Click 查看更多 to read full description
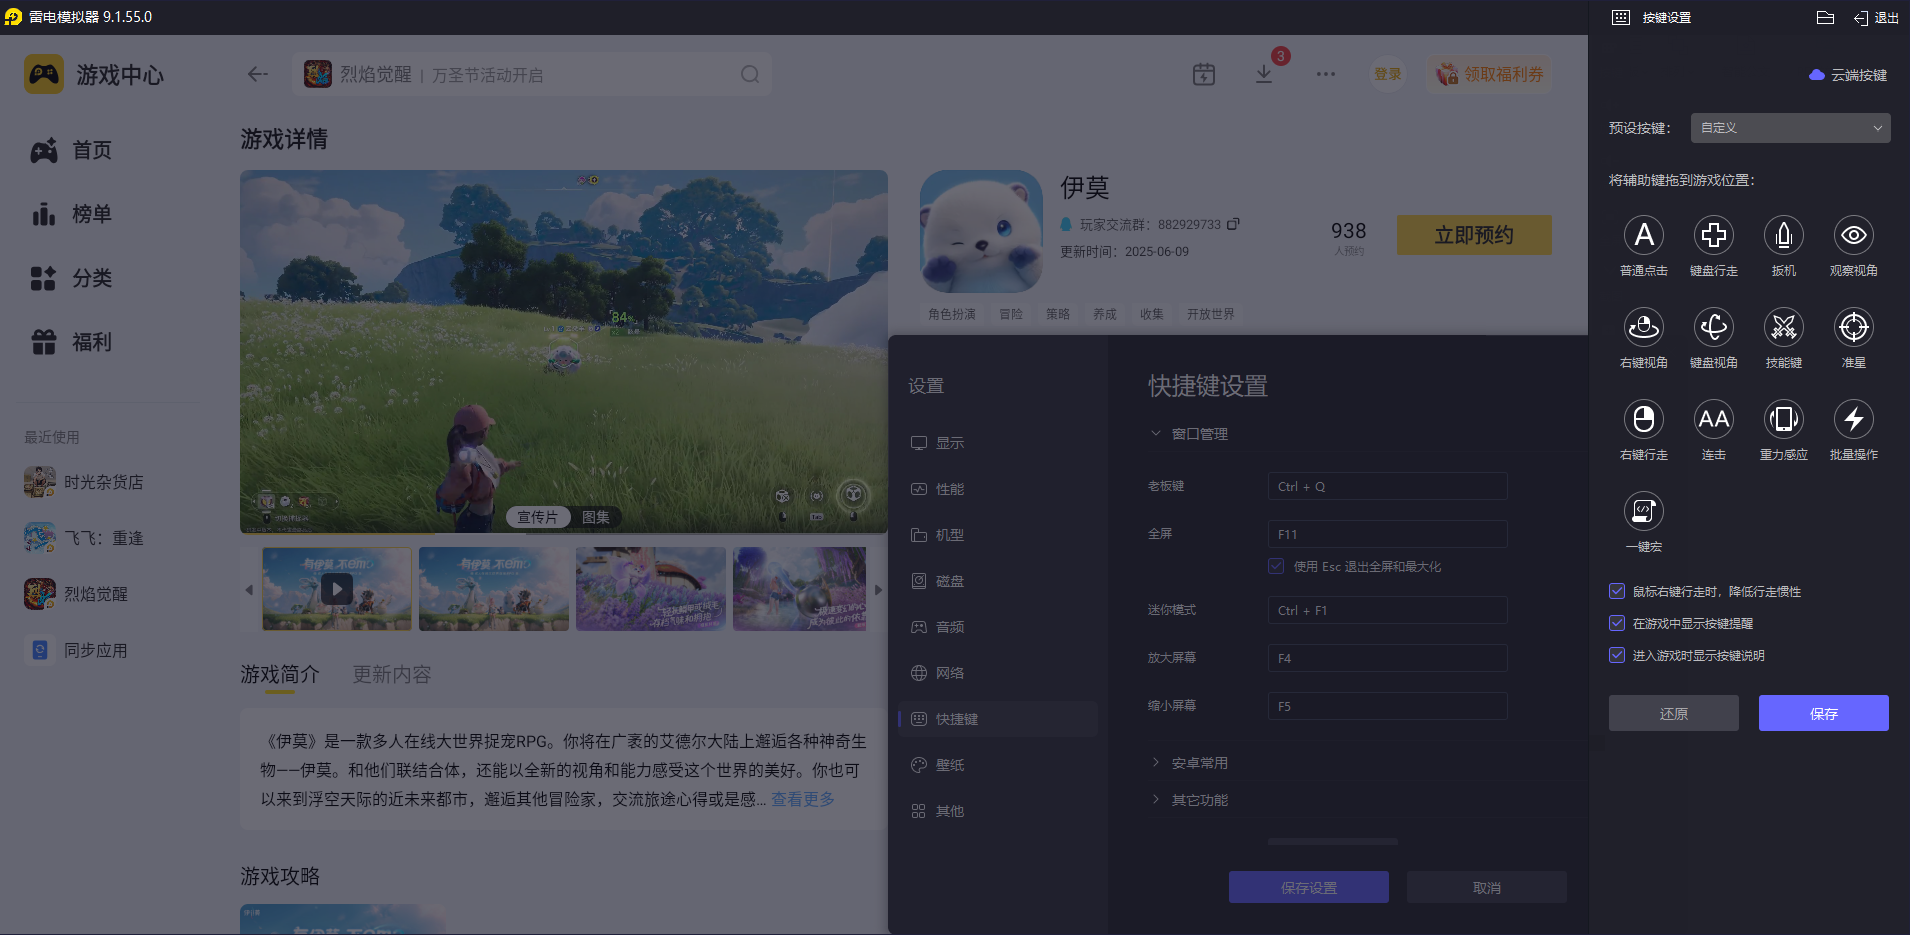 801,799
